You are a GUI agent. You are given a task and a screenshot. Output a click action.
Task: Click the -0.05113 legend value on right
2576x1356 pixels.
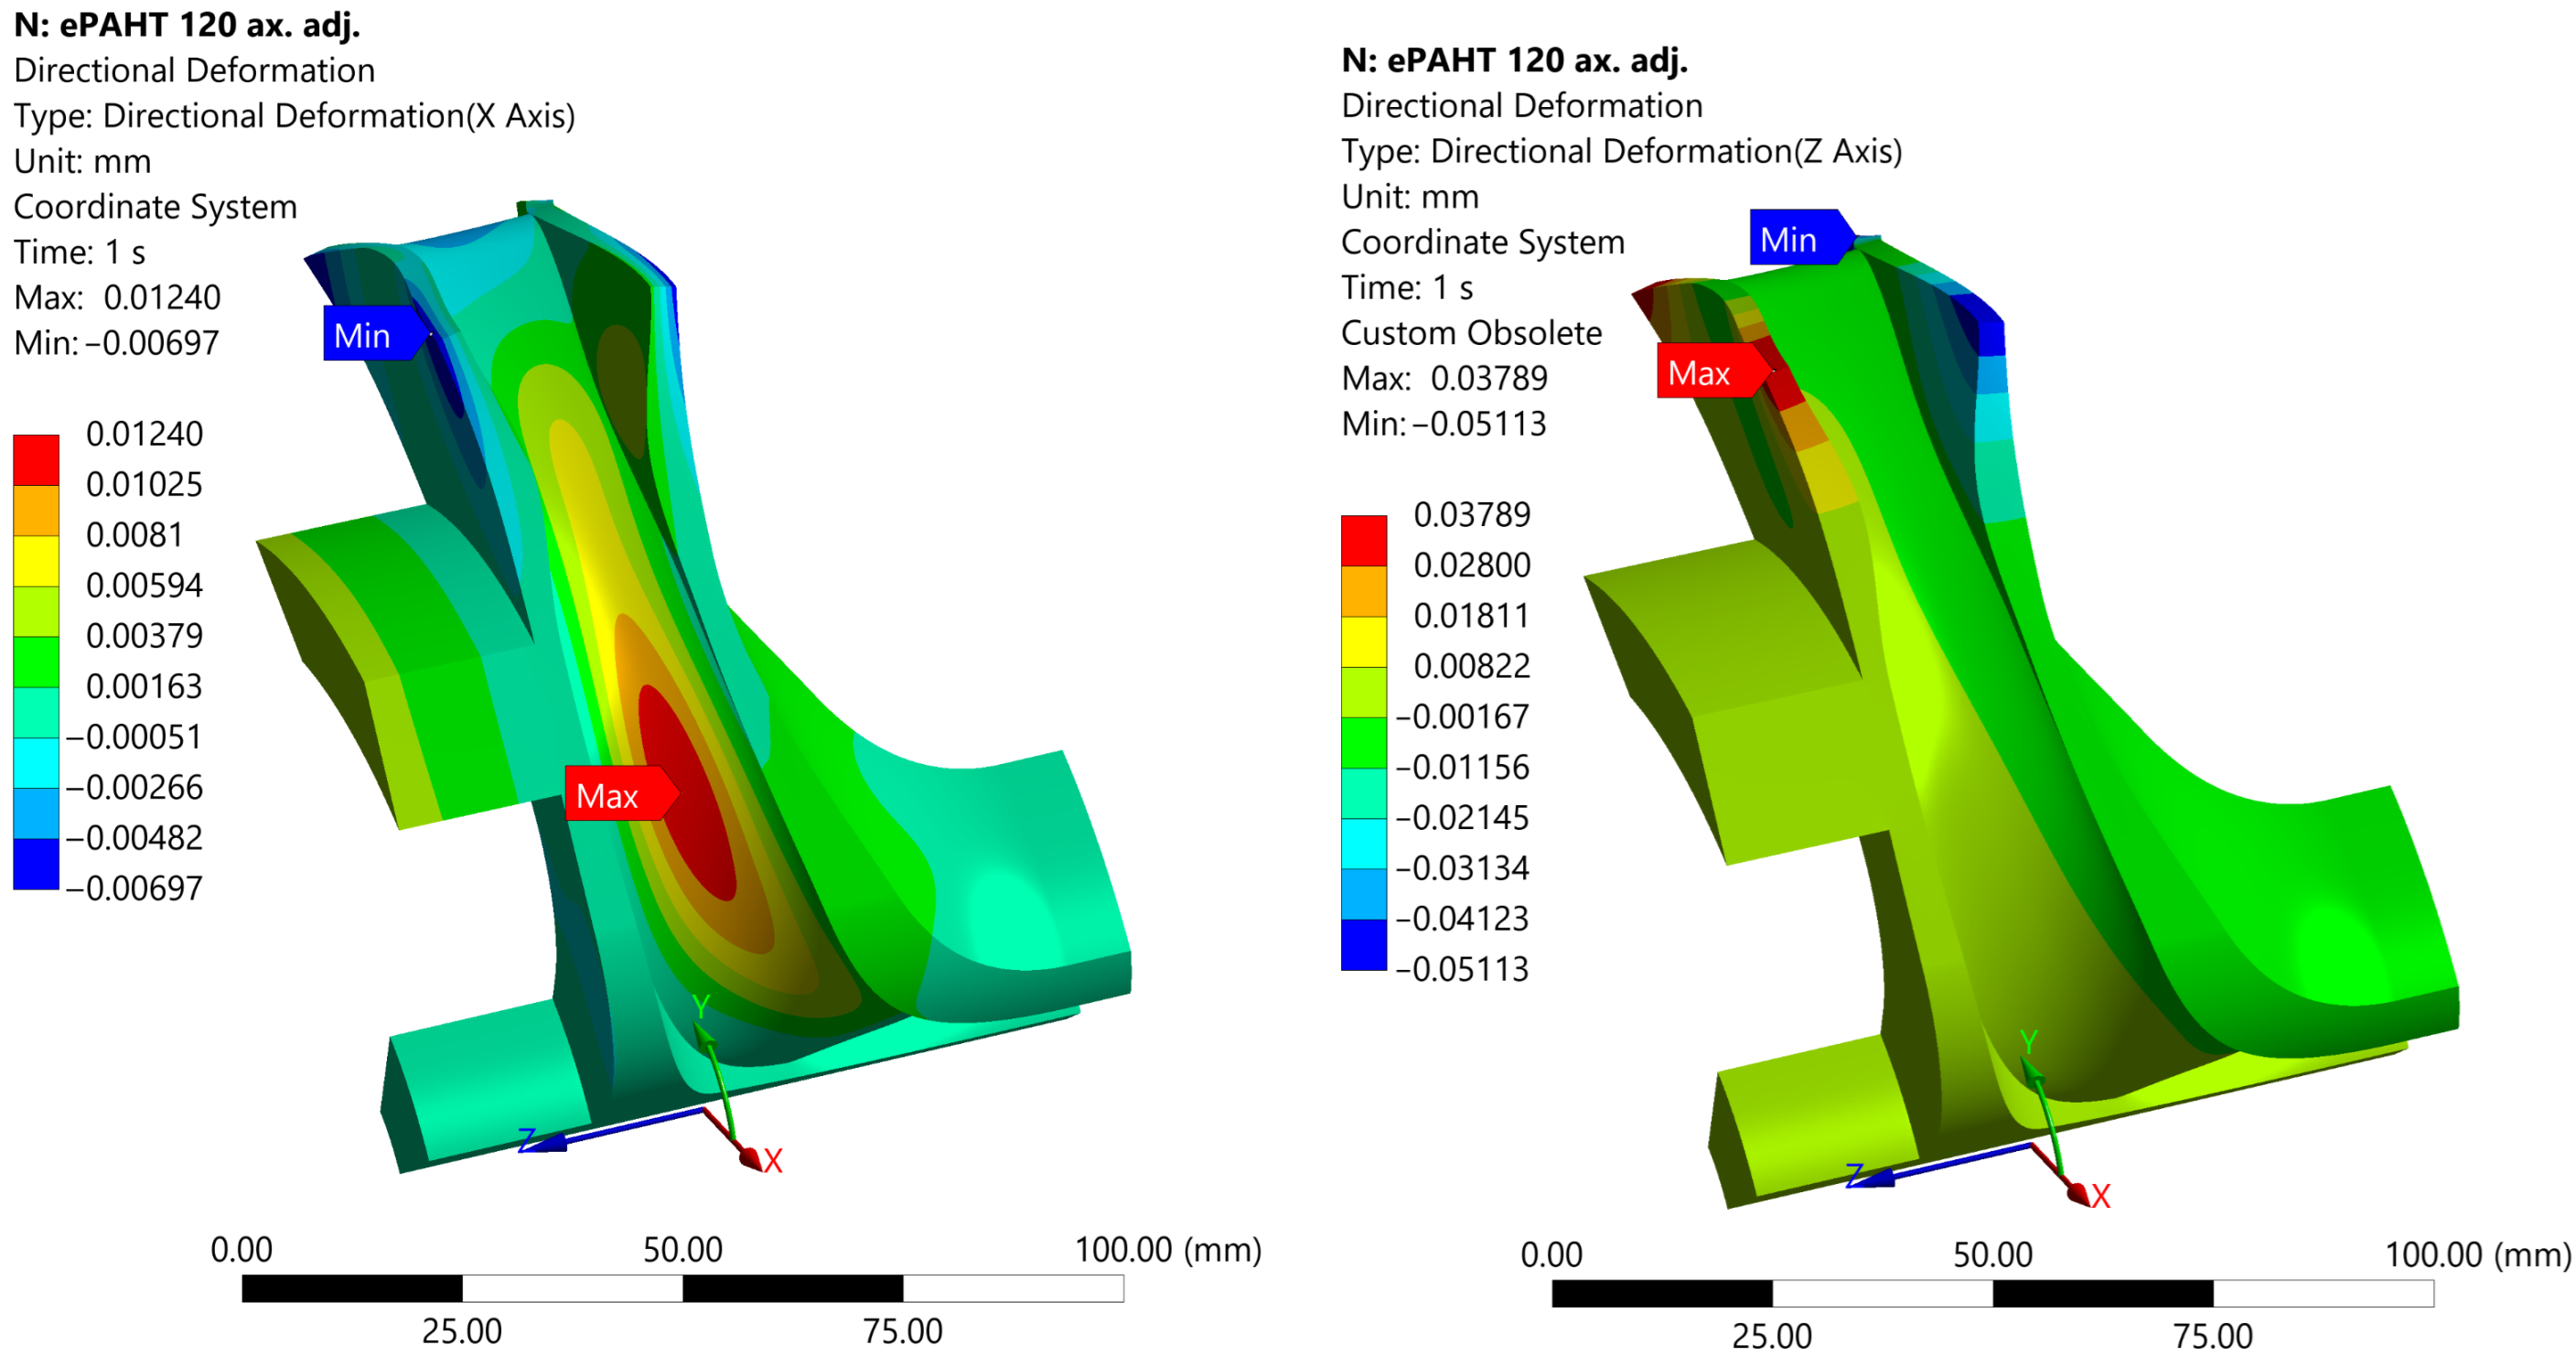(x=1461, y=968)
